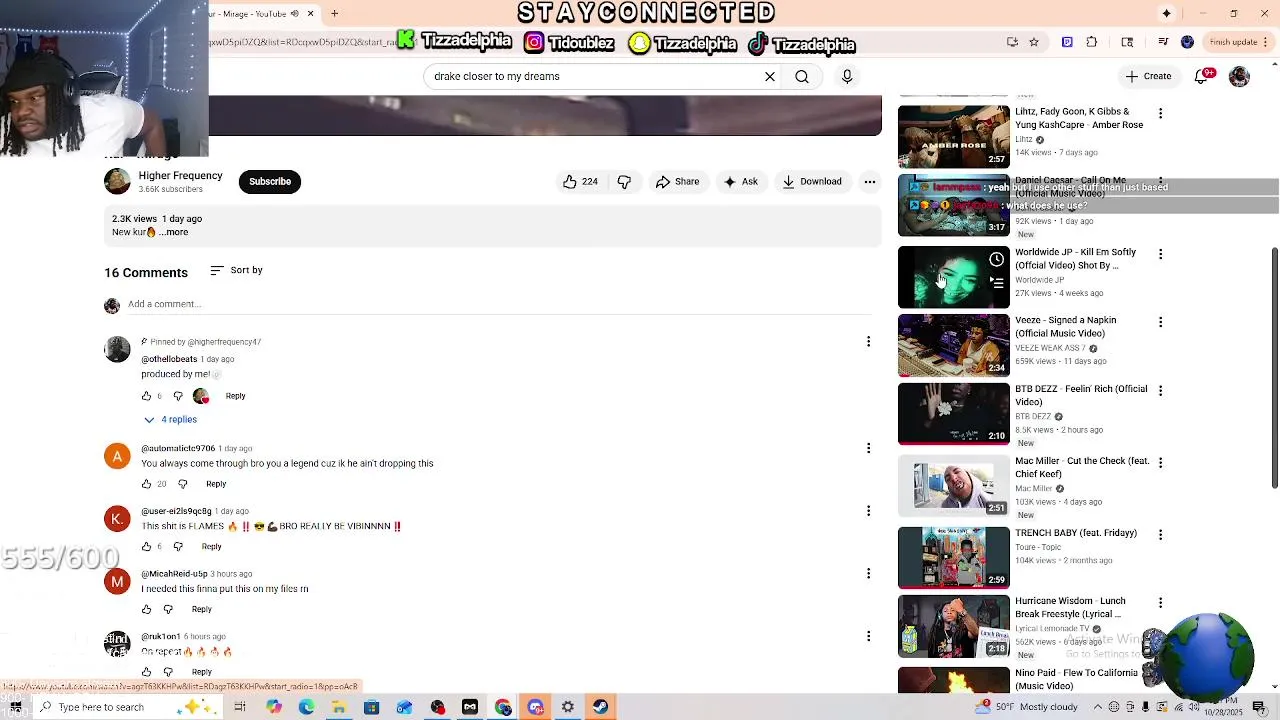Open options for @MicahReid-u5p comment

click(868, 574)
